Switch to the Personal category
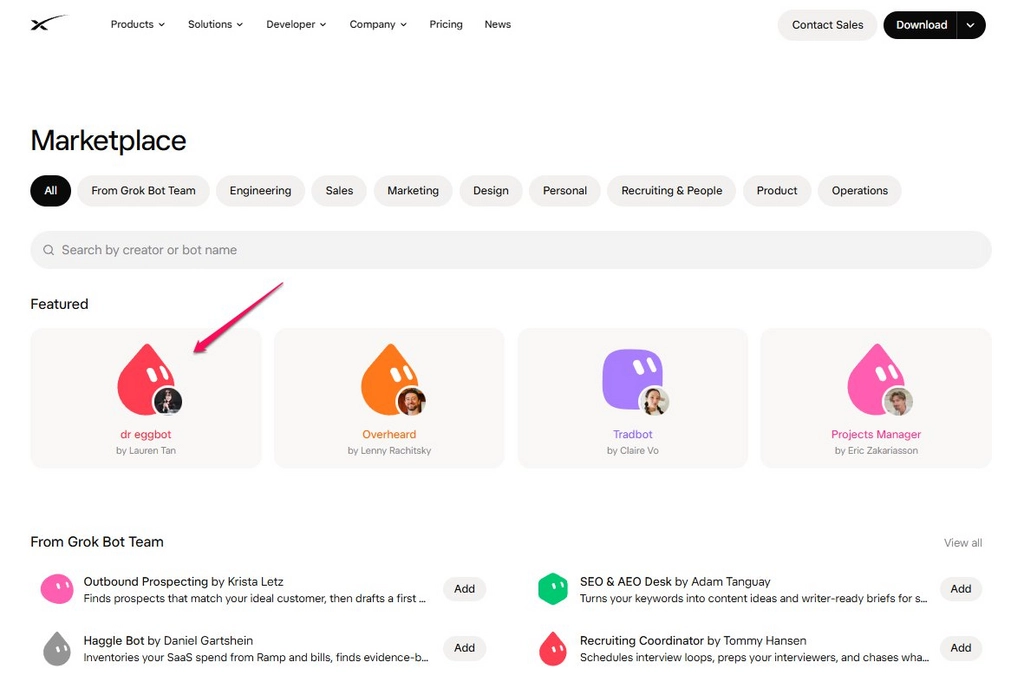The height and width of the screenshot is (695, 1024). (564, 191)
